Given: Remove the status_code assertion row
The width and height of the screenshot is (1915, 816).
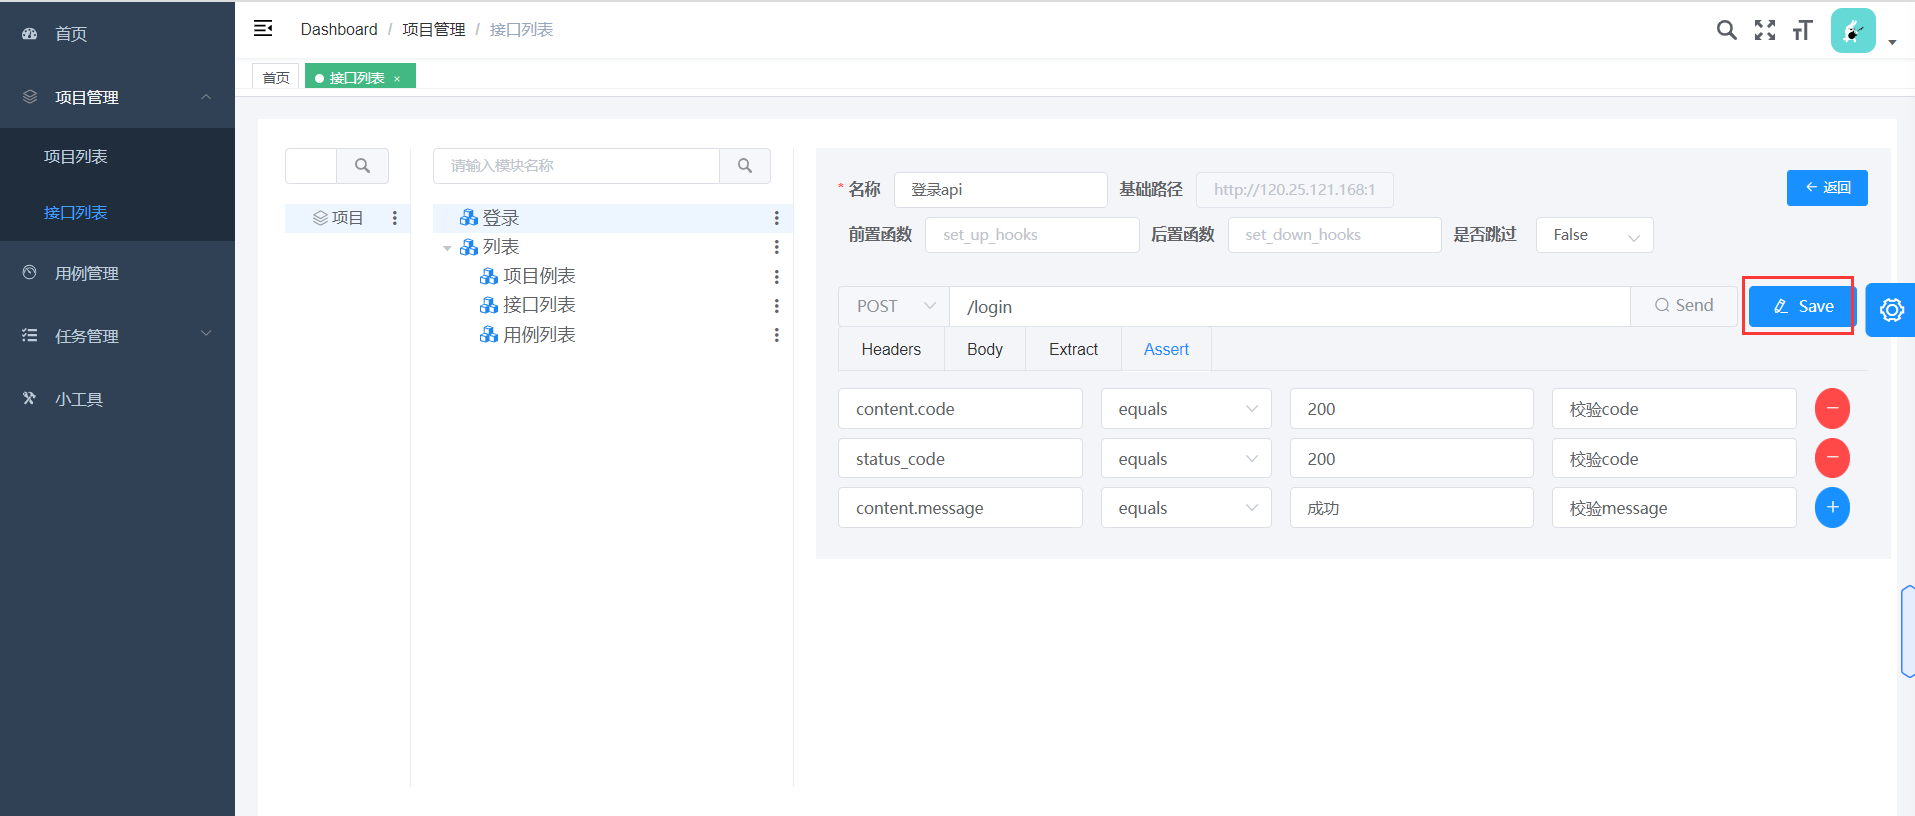Looking at the screenshot, I should tap(1832, 458).
